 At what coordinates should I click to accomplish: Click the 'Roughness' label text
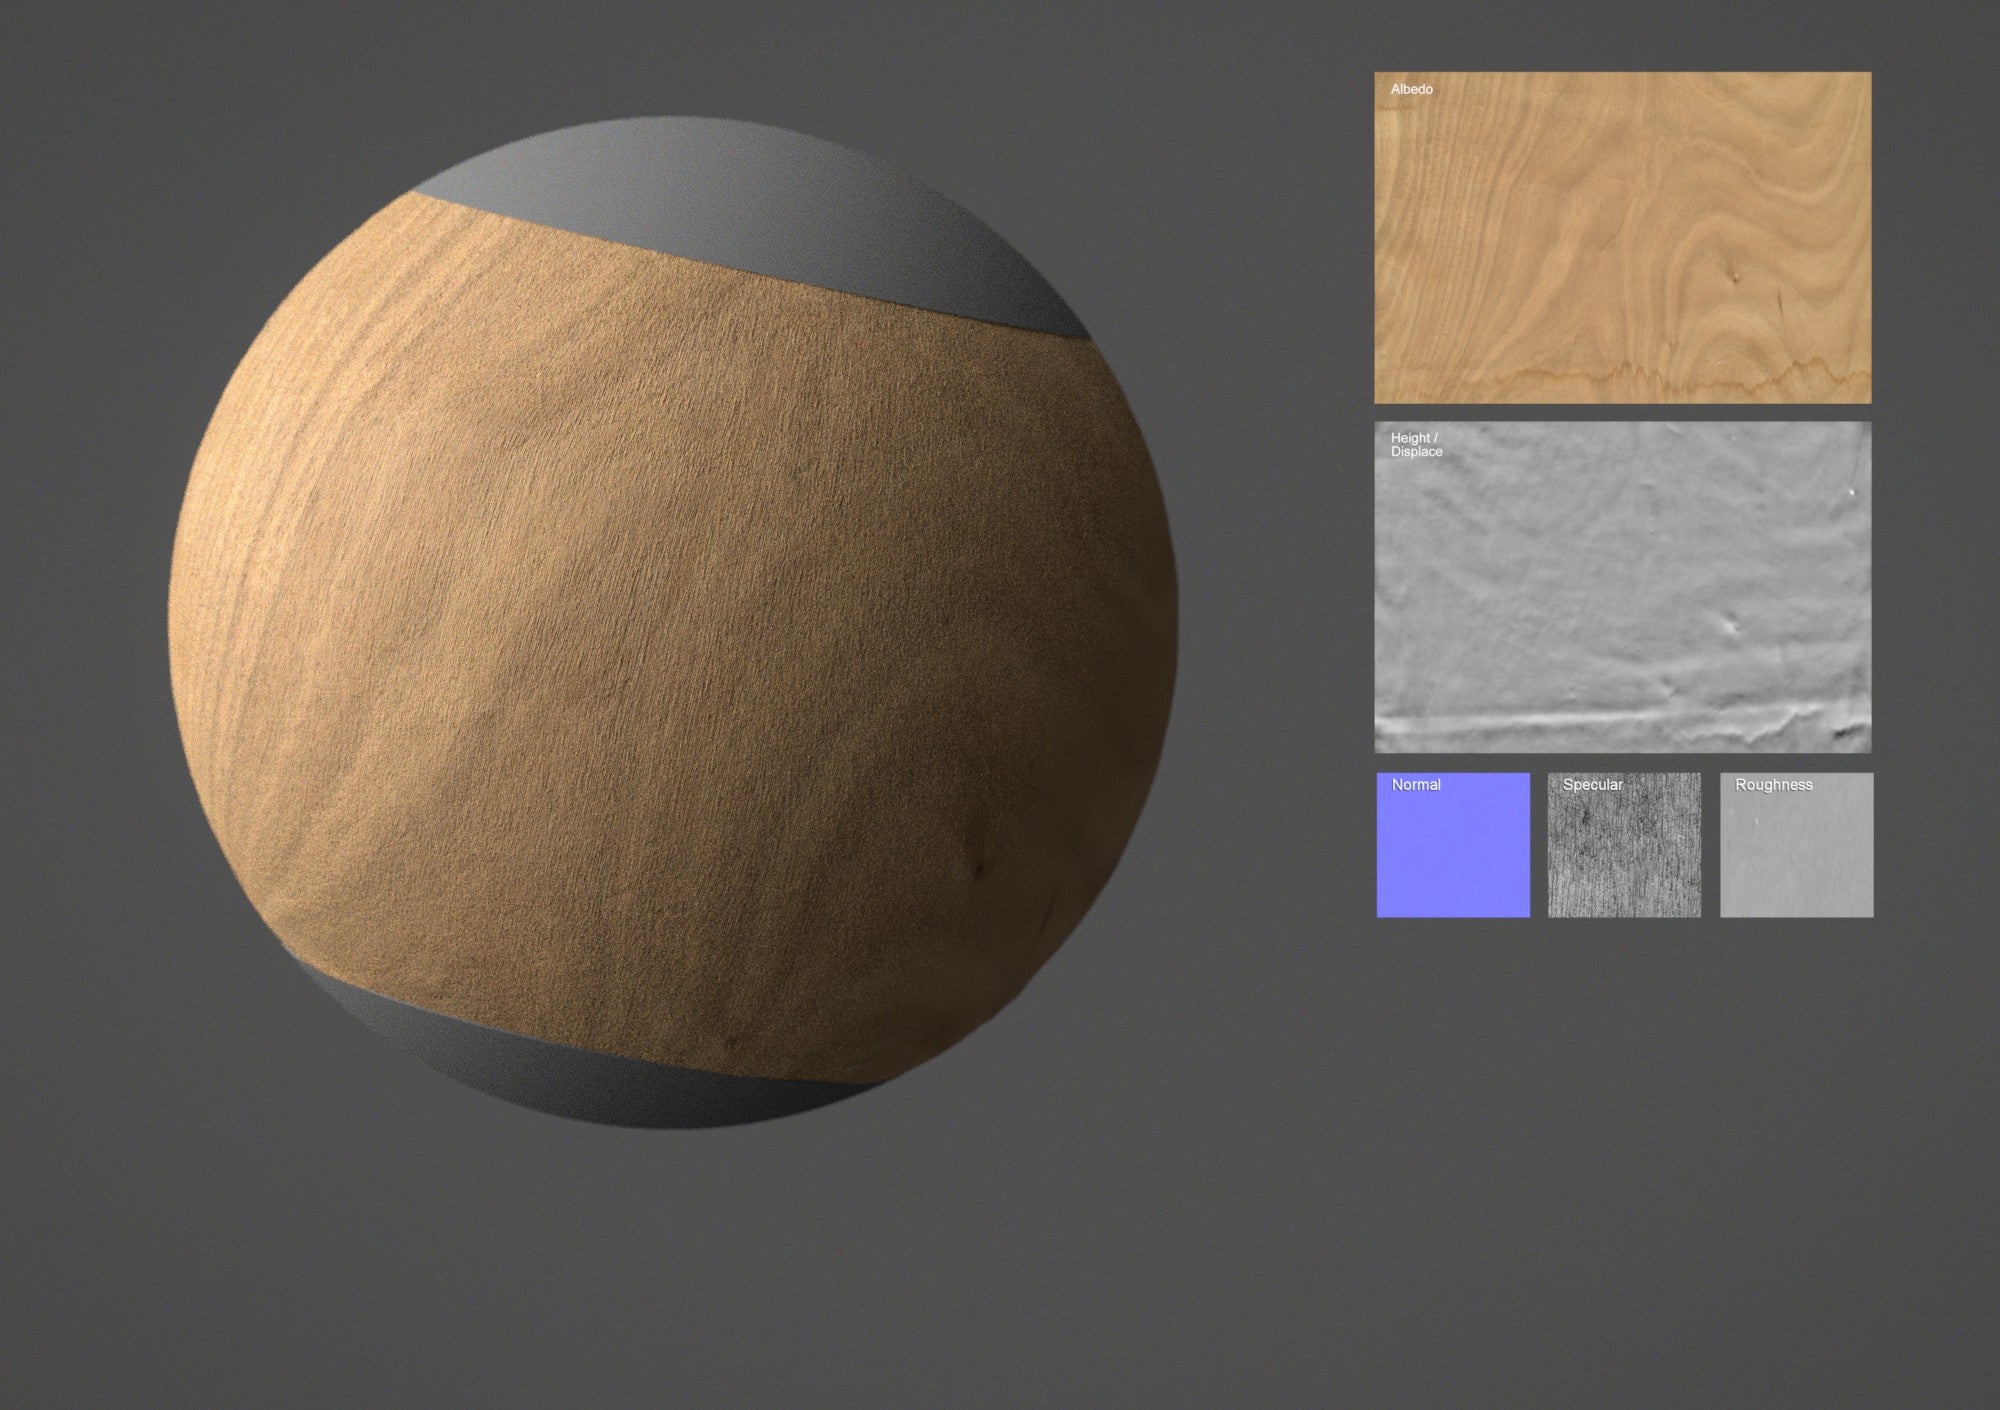[1774, 785]
